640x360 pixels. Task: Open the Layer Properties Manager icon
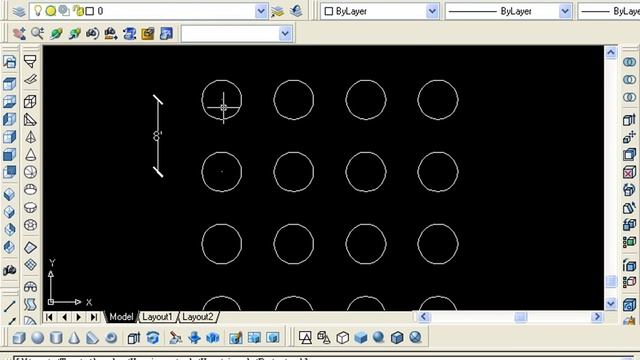point(19,11)
